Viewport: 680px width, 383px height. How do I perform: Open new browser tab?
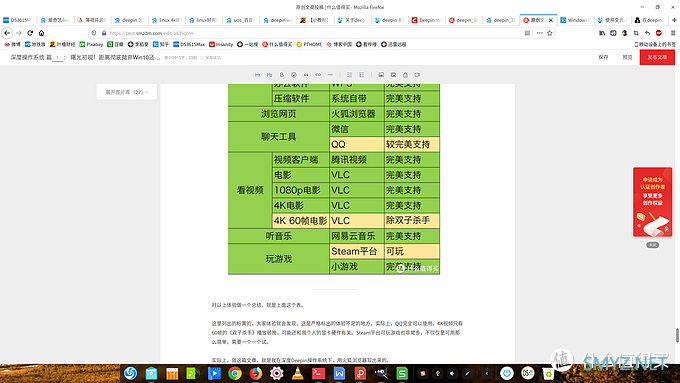674,20
